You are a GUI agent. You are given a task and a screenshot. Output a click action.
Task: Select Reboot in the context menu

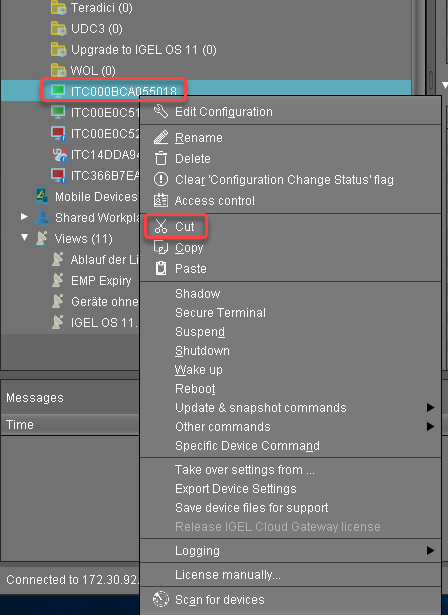(x=195, y=389)
